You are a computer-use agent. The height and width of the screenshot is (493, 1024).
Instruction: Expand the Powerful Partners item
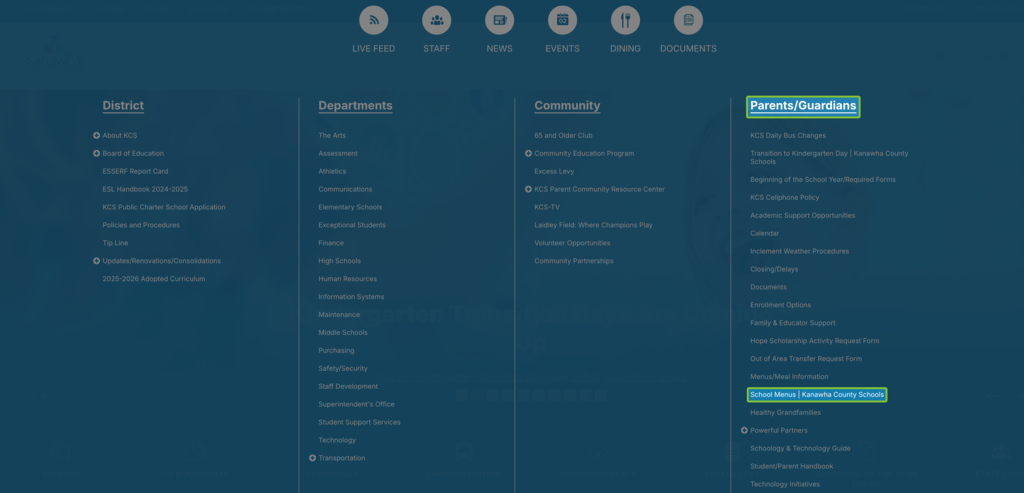[x=744, y=431]
